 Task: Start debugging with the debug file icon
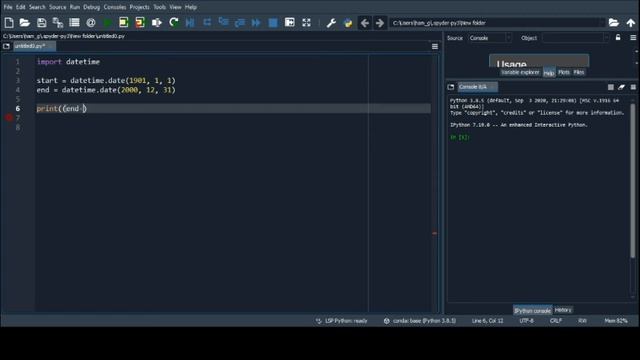190,23
